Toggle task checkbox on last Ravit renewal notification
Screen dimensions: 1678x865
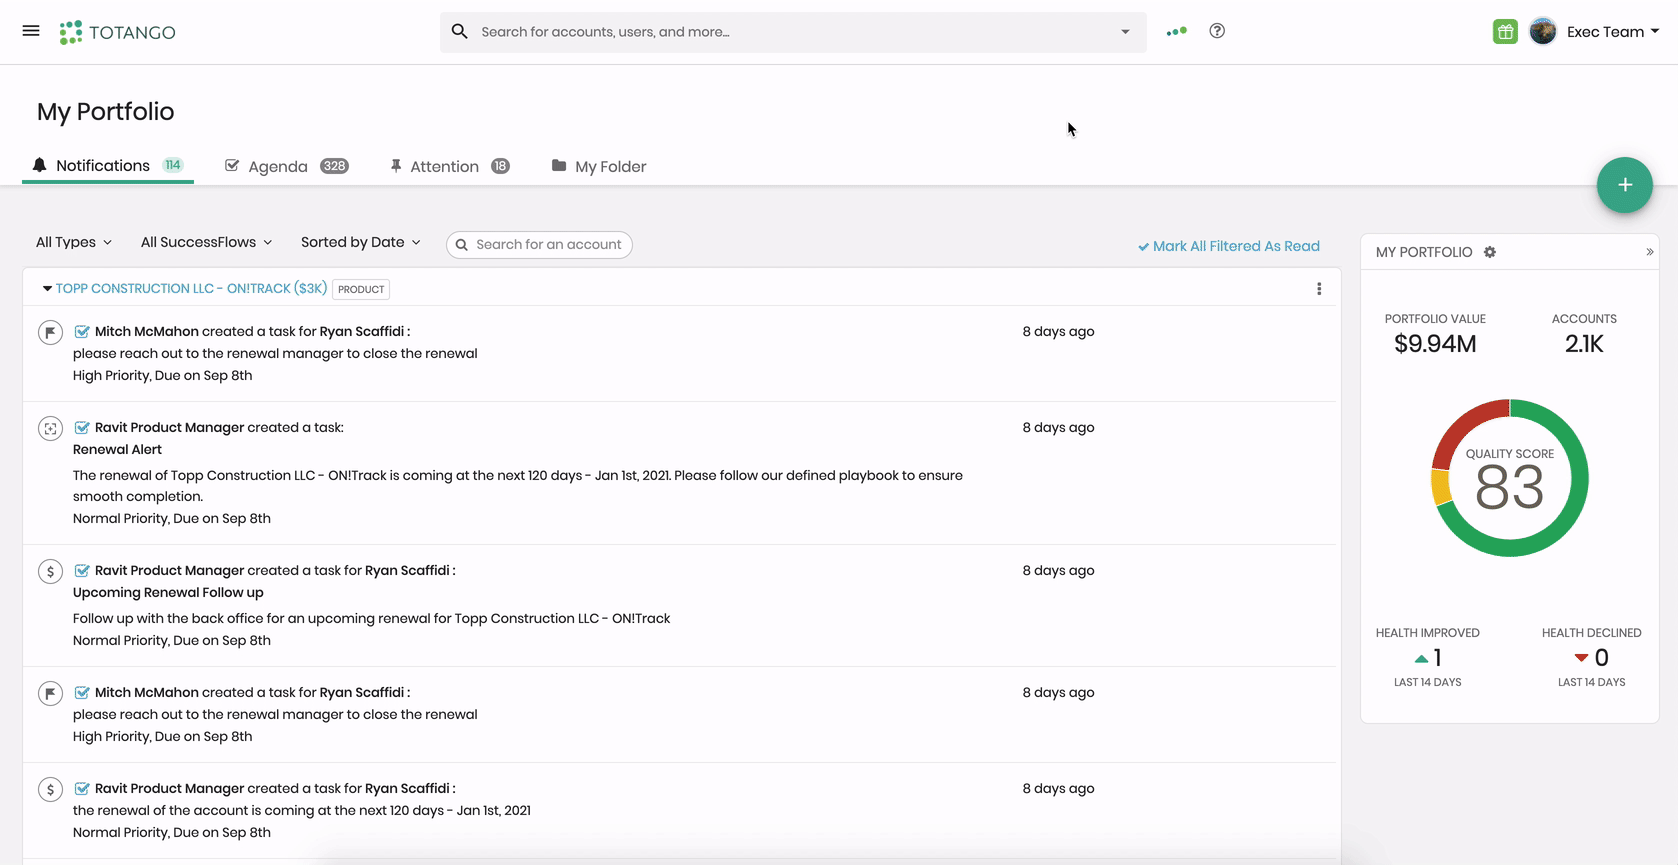click(x=82, y=788)
